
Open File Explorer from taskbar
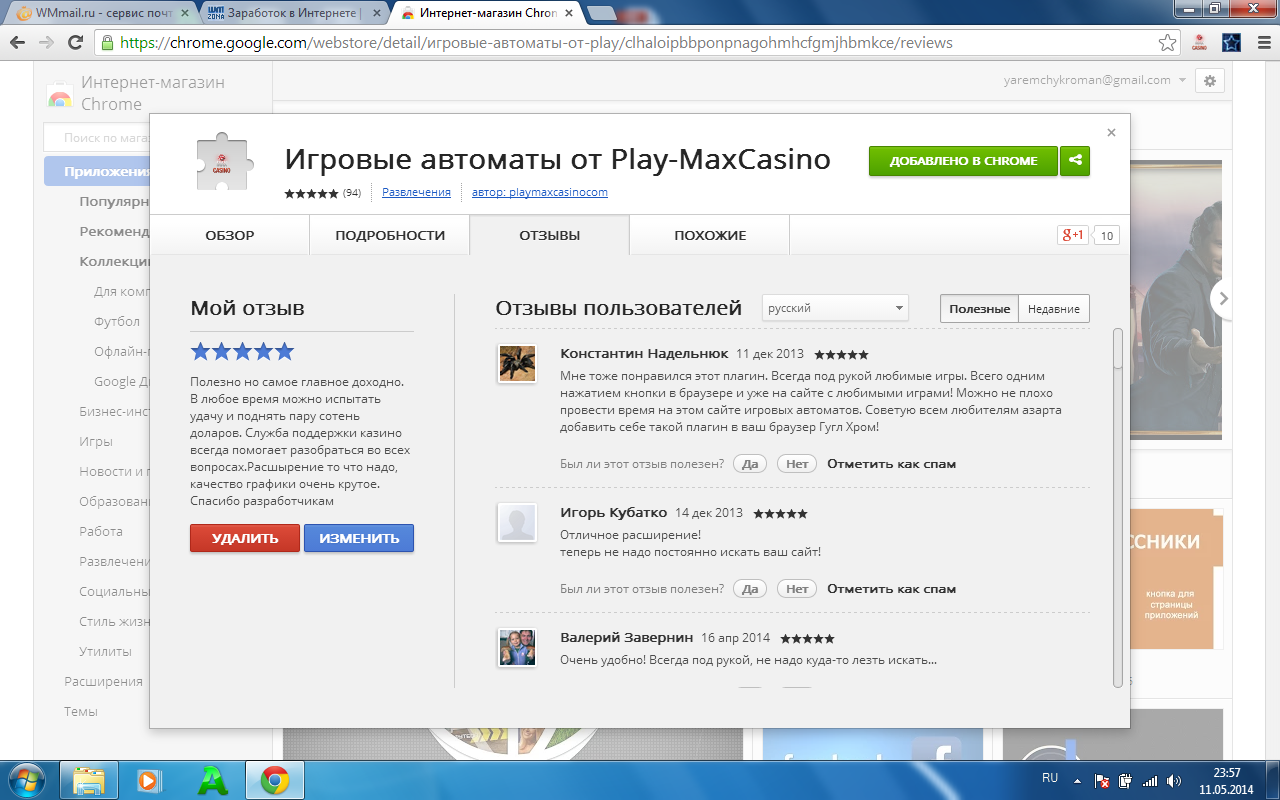pyautogui.click(x=90, y=780)
